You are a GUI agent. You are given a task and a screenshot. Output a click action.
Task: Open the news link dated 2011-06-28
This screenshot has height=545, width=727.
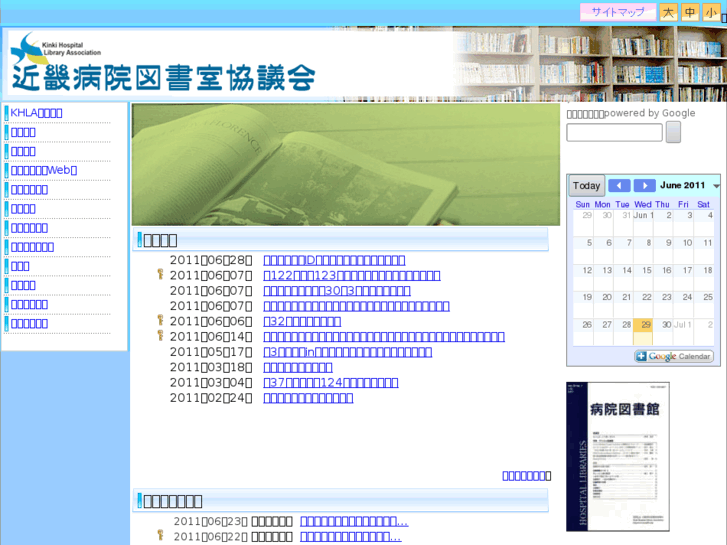[334, 260]
